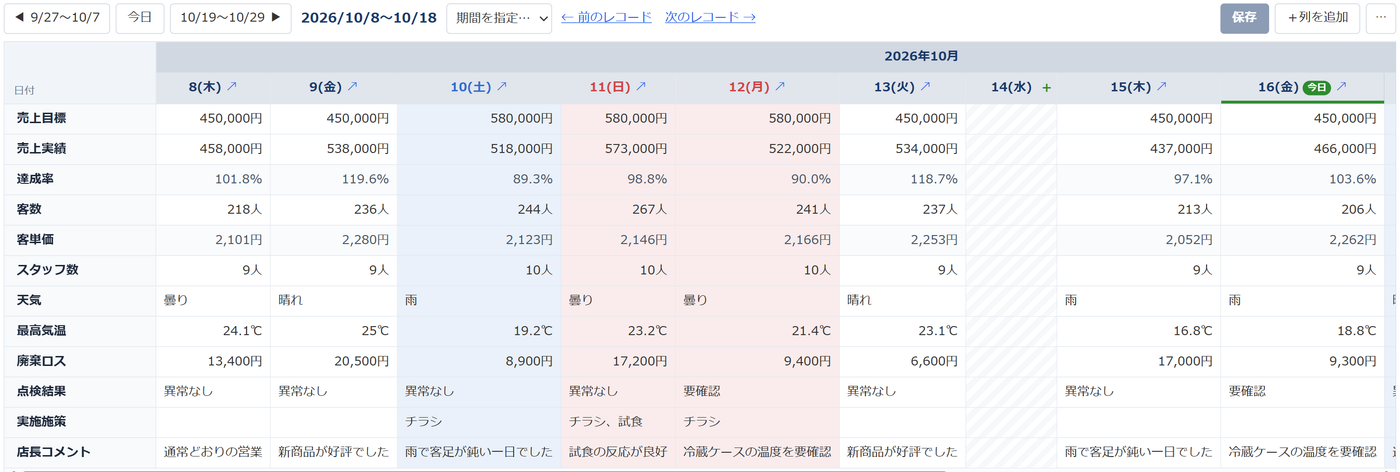
Task: Click 達成率 value 119.6%
Action: click(x=333, y=179)
